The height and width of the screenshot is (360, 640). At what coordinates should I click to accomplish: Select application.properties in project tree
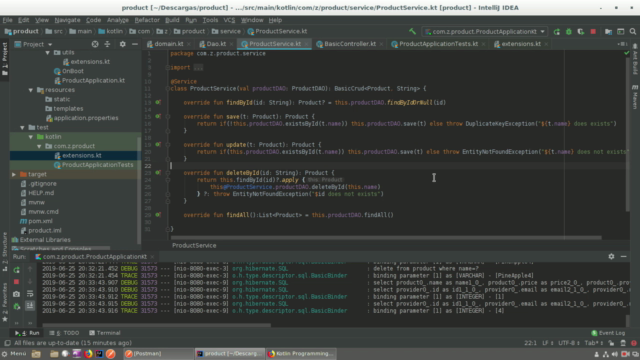point(82,118)
